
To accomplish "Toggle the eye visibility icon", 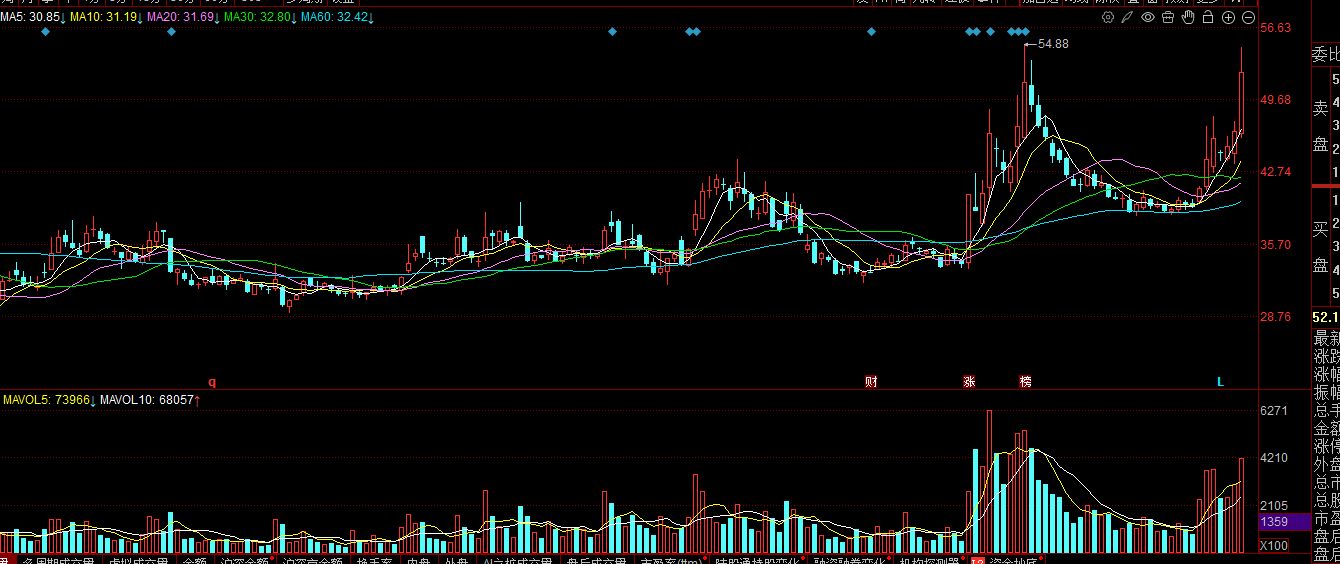I will [x=1148, y=17].
